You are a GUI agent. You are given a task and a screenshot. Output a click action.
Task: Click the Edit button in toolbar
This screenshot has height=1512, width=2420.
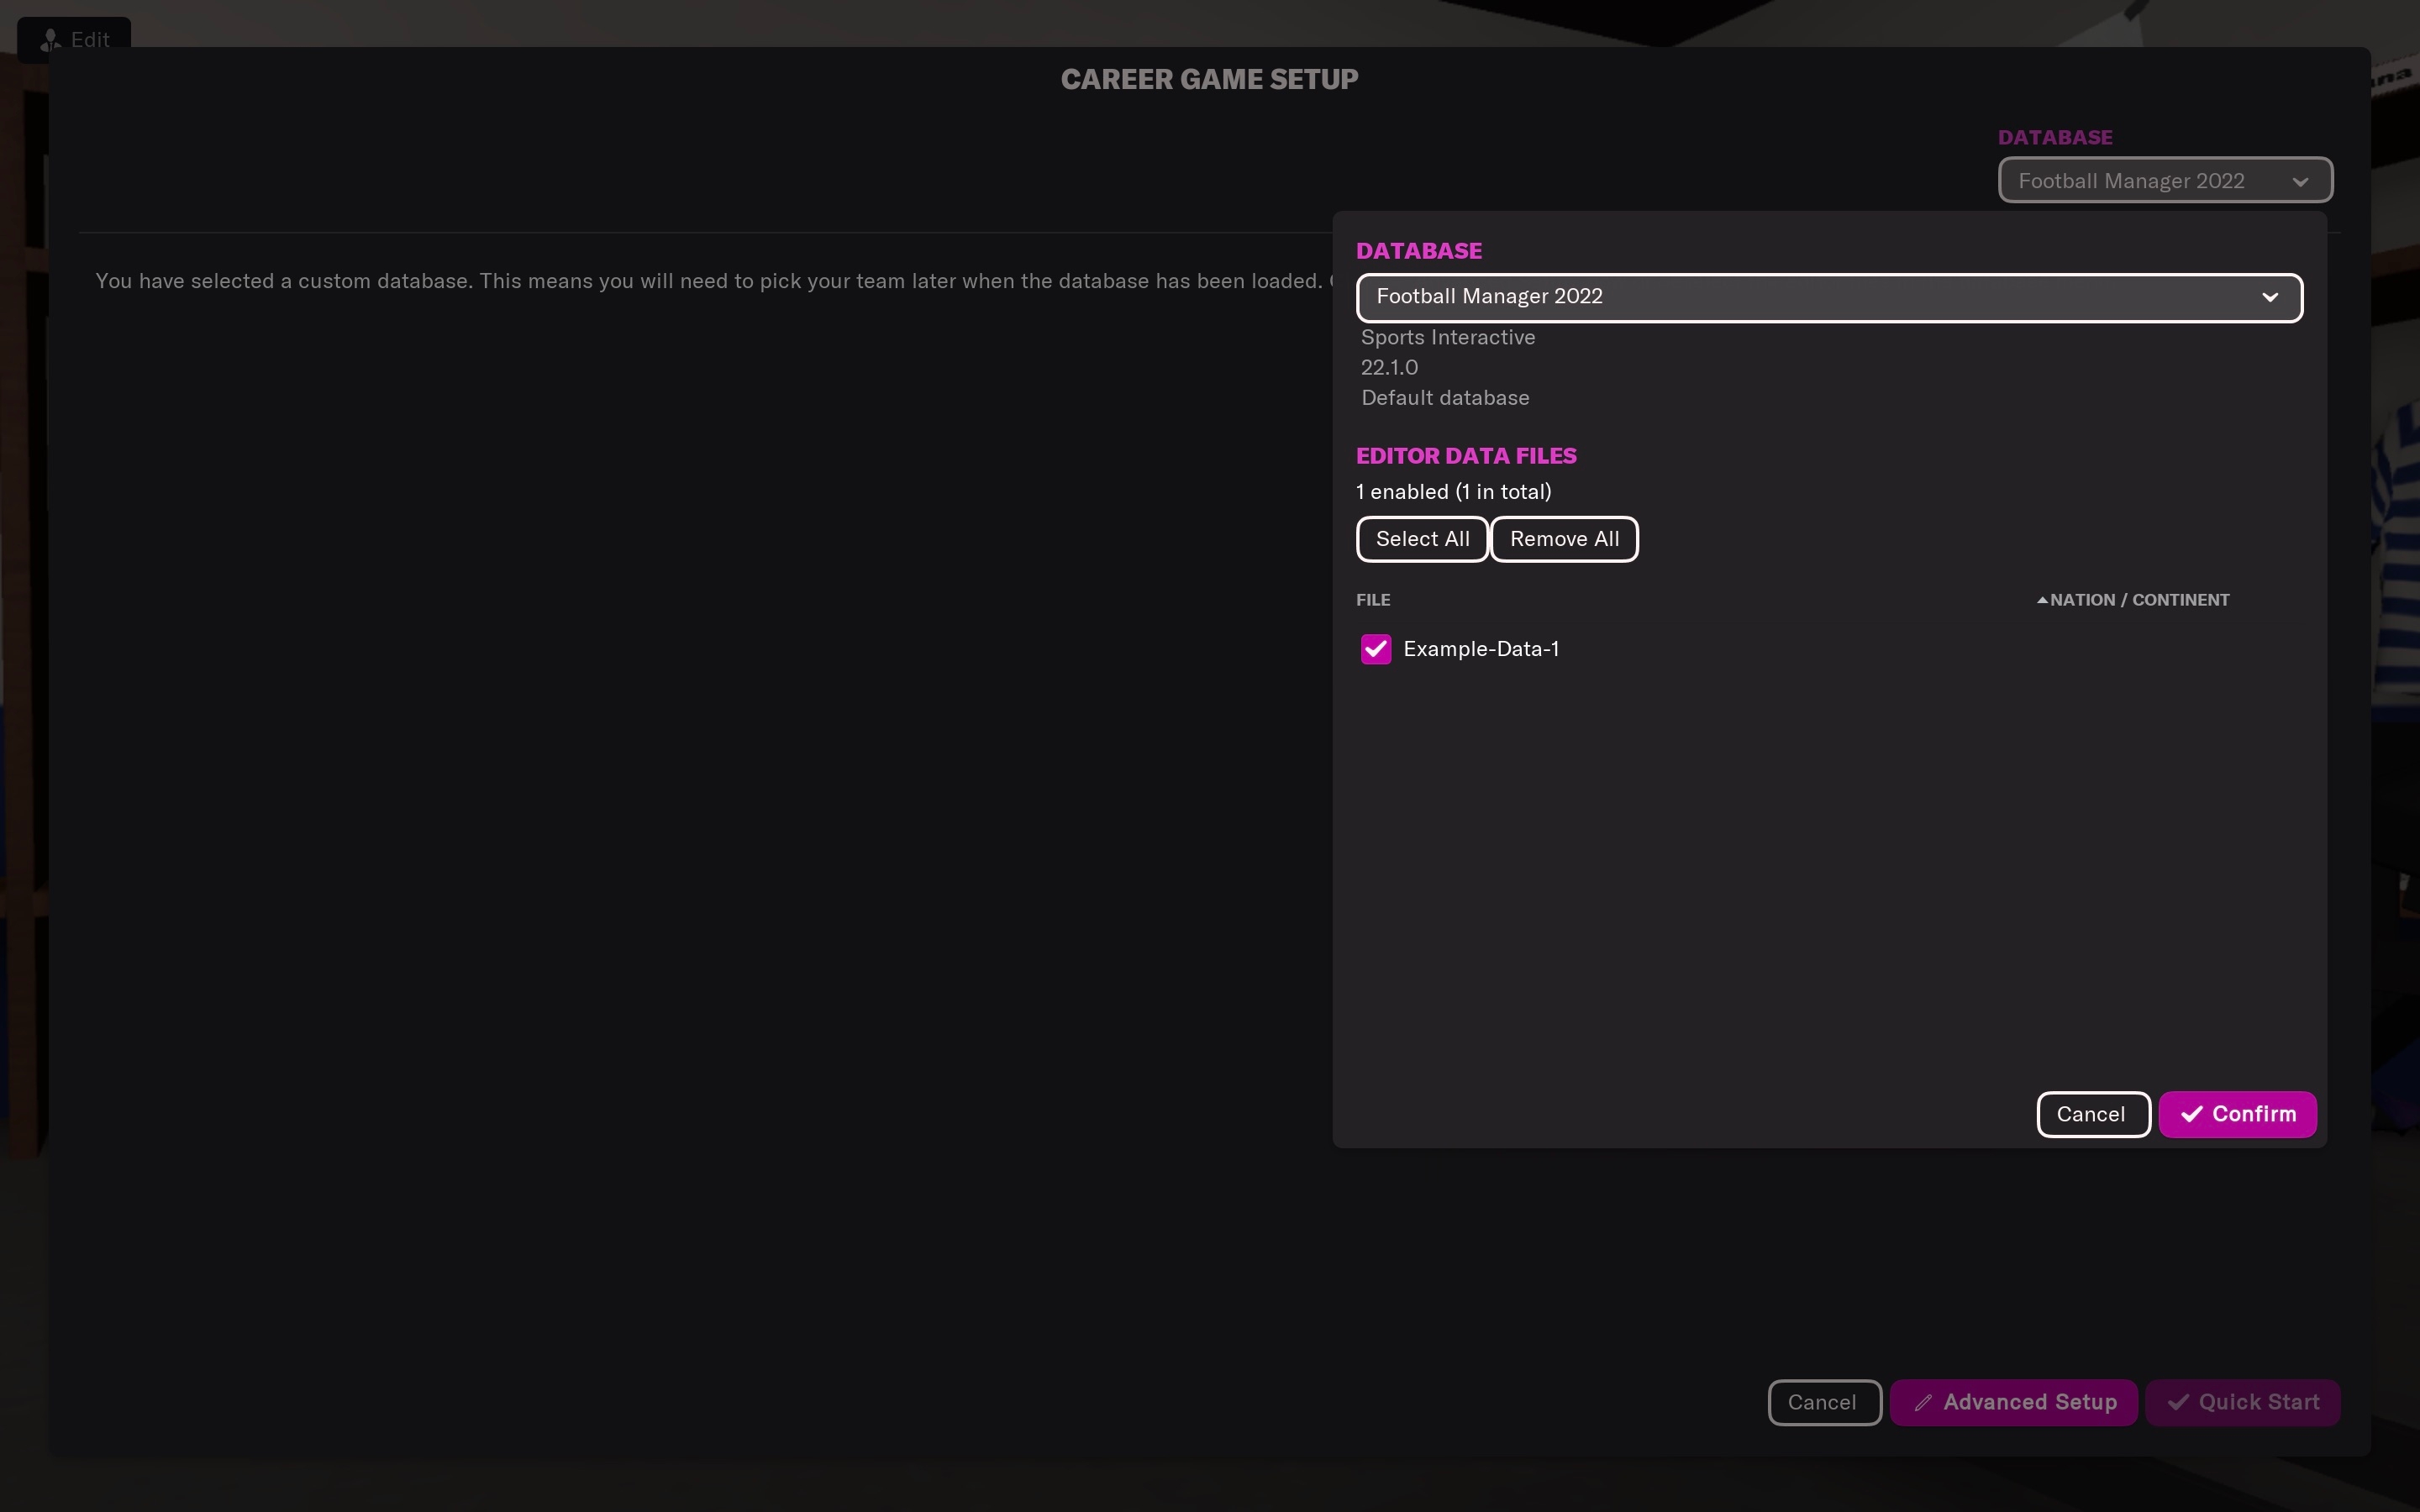73,37
